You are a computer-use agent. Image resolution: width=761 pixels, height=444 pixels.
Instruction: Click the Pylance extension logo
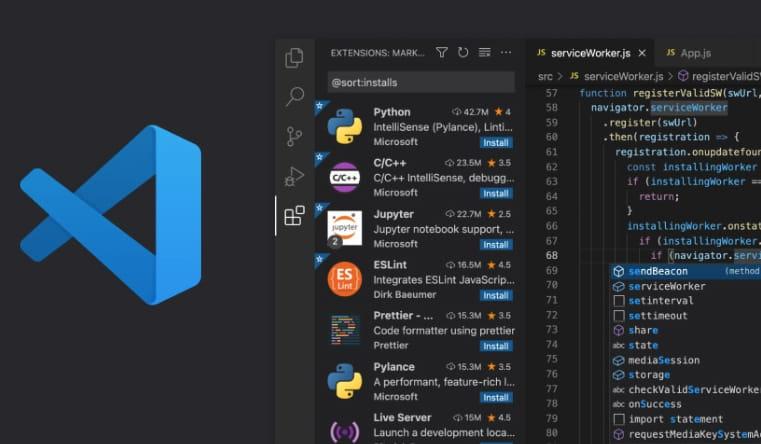[x=345, y=381]
